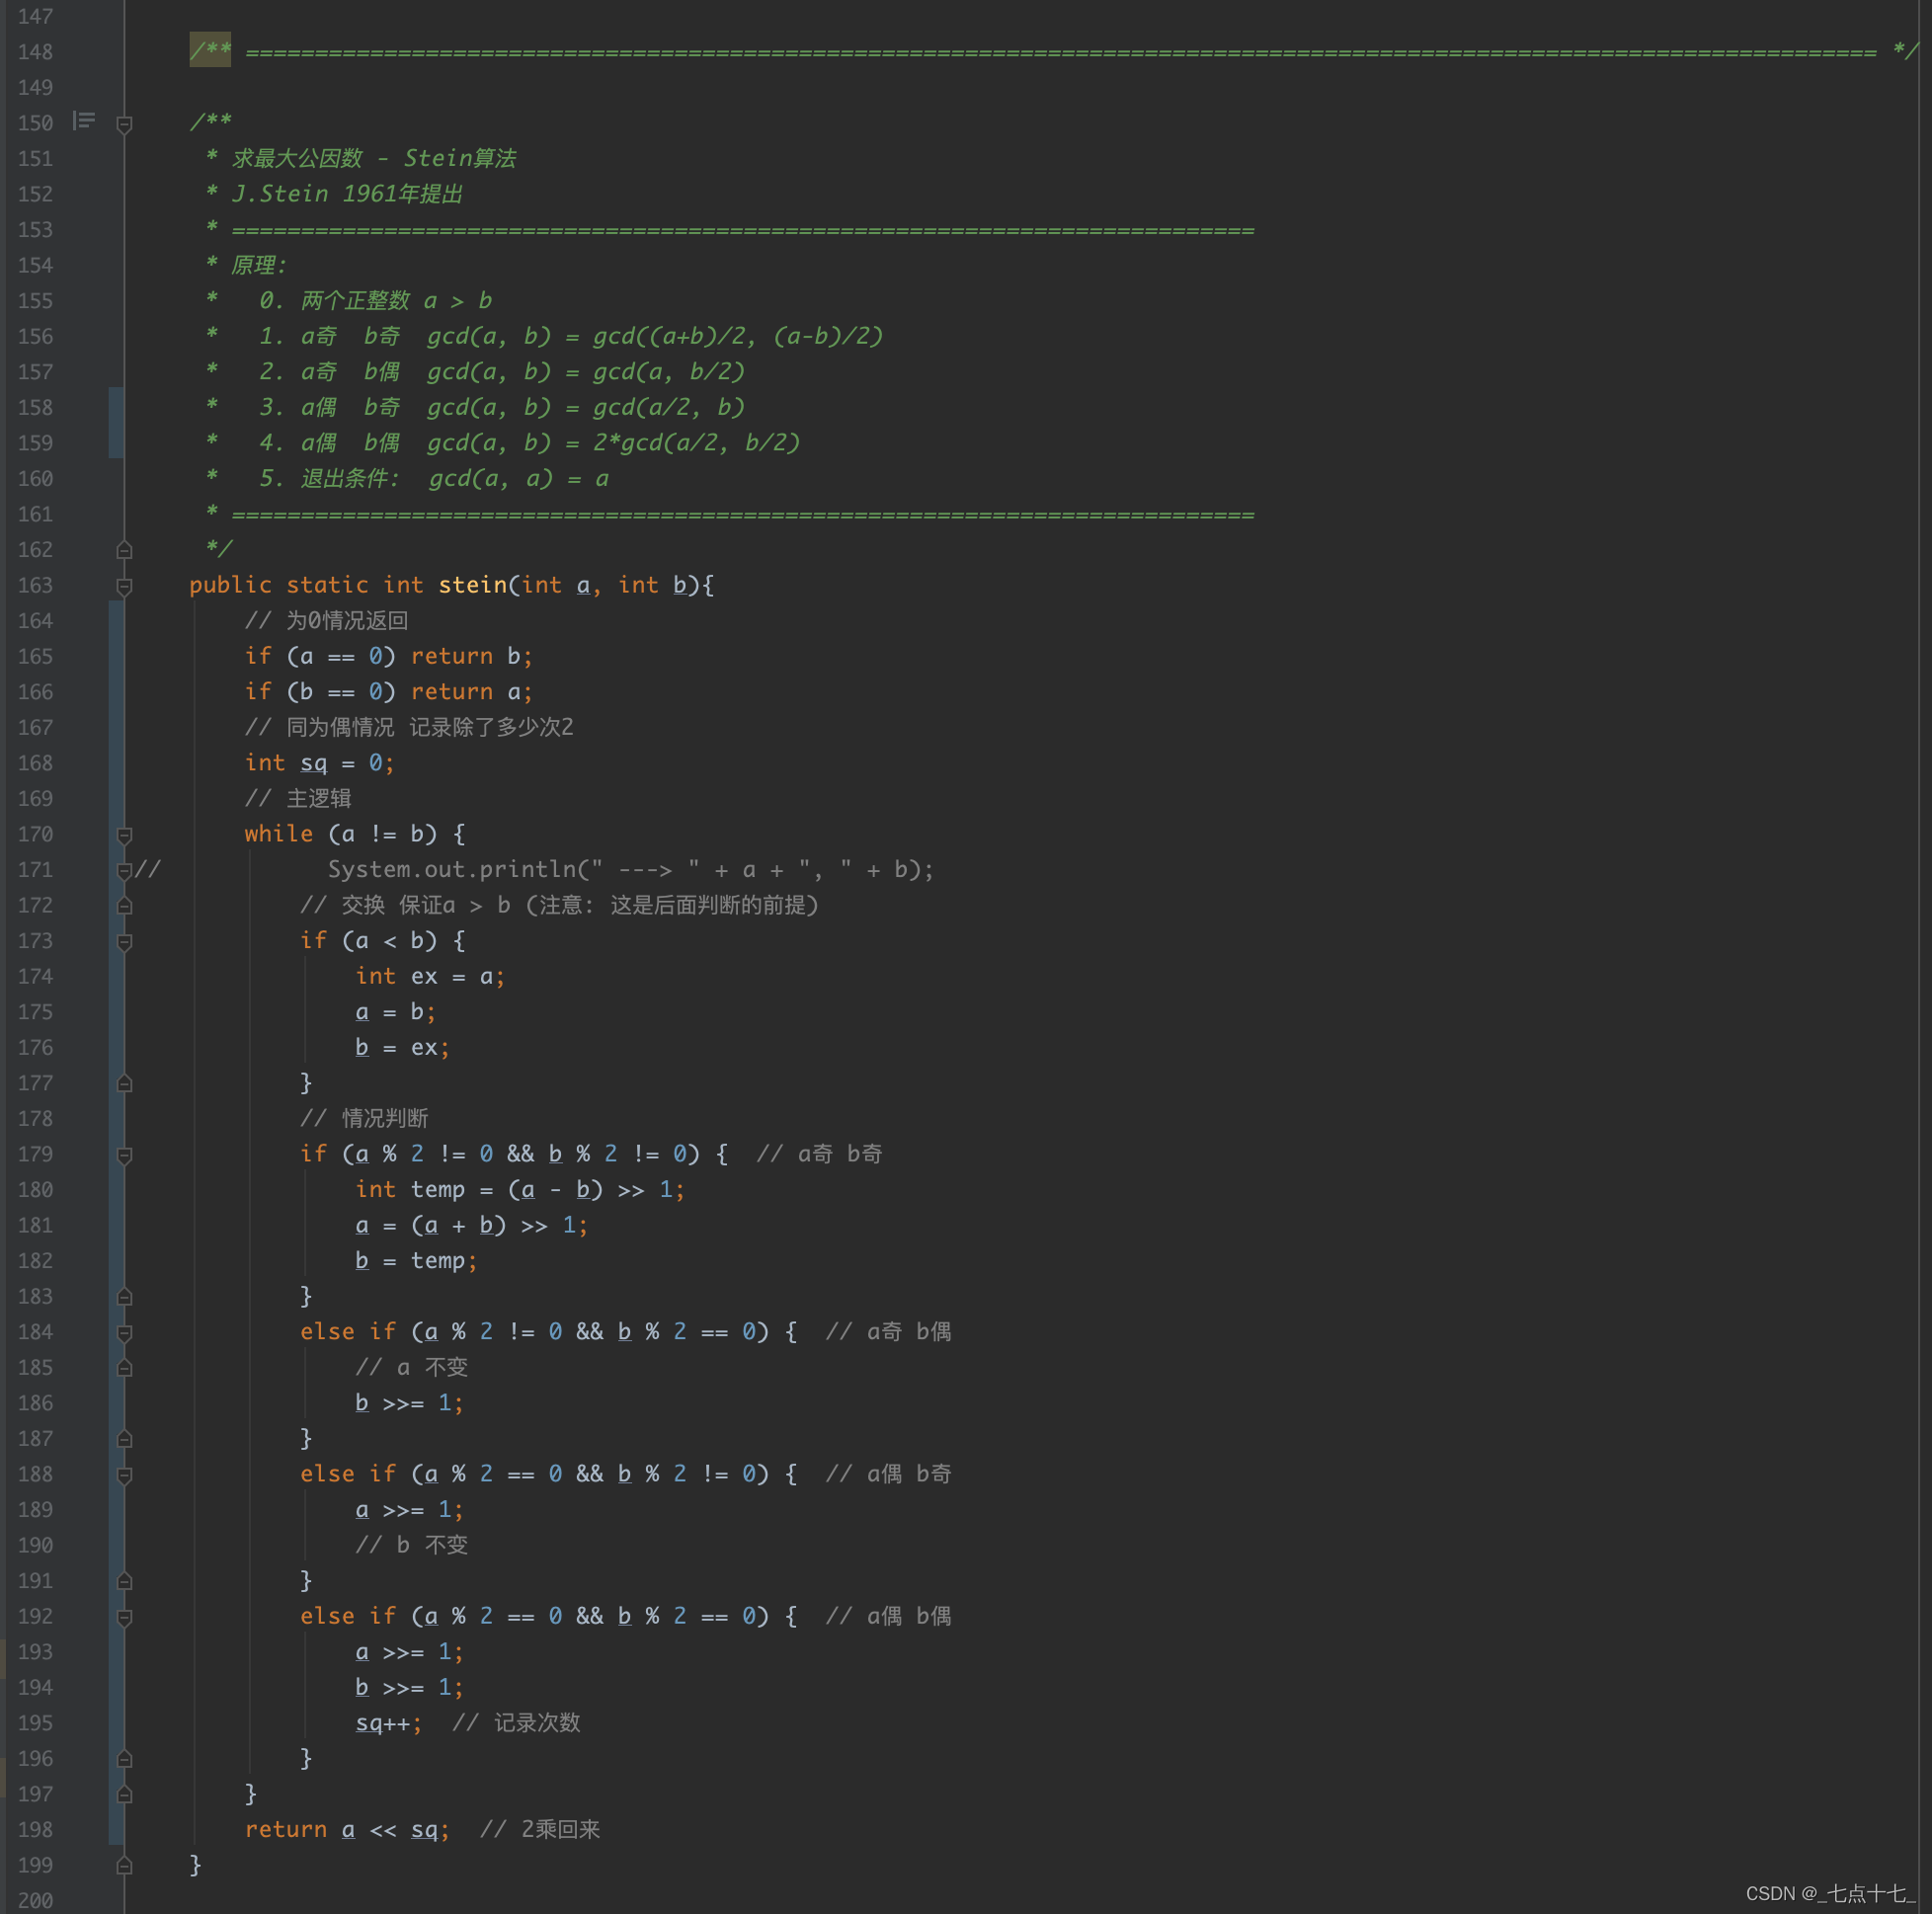Click fold marker beside commented println line 171
Viewport: 1932px width, 1914px height.
click(125, 871)
